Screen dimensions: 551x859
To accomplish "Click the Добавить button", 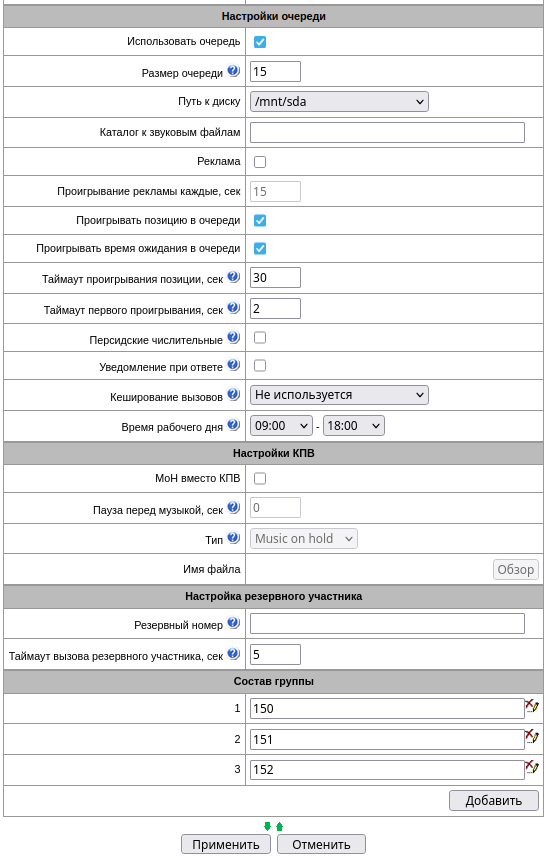I will (x=495, y=801).
